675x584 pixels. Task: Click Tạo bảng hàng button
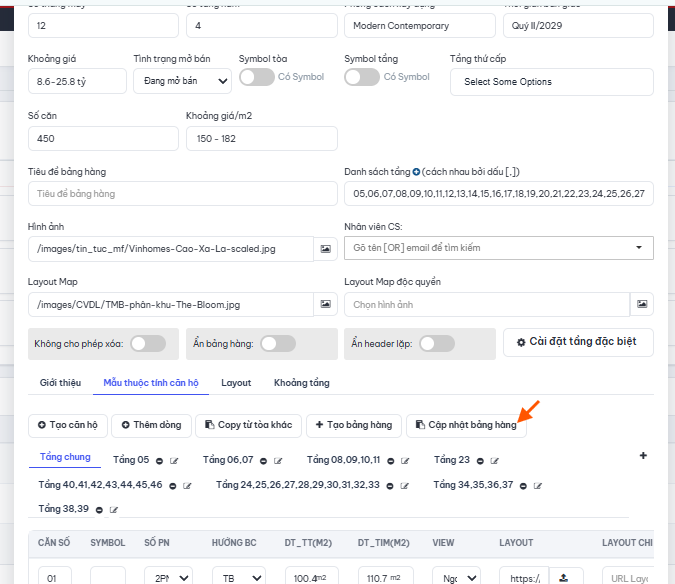(x=354, y=425)
